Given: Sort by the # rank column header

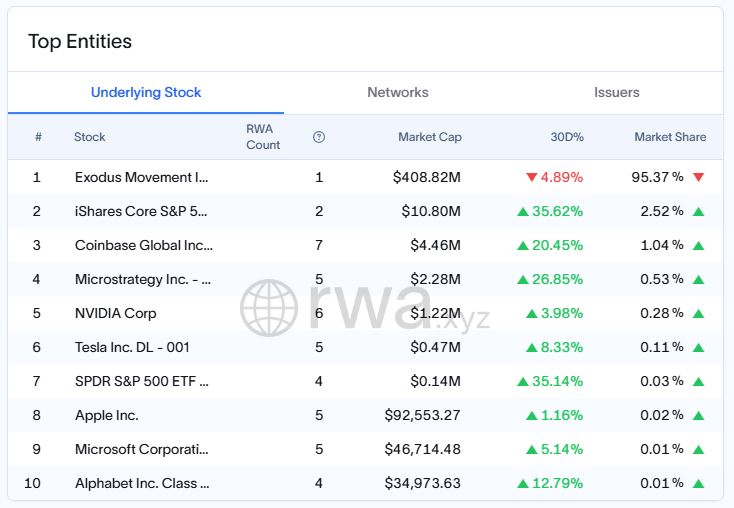Looking at the screenshot, I should coord(38,137).
